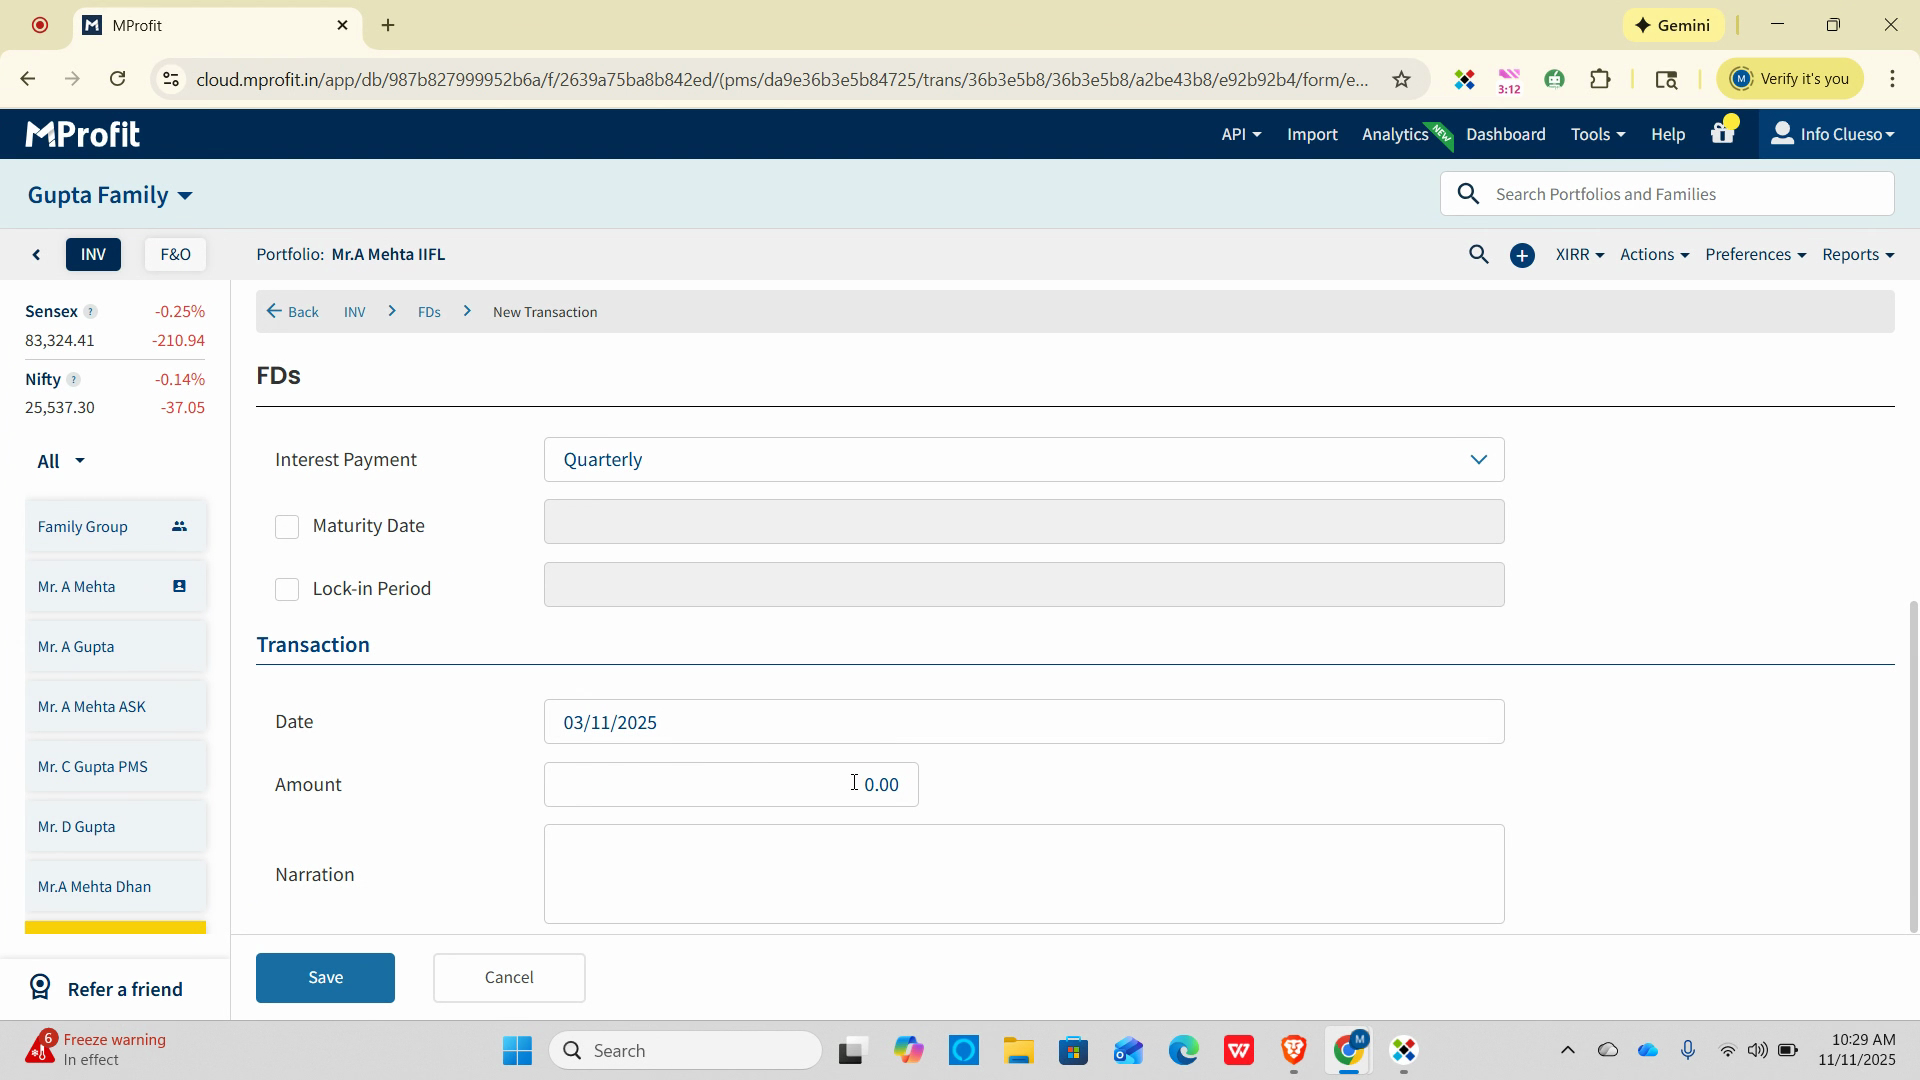The image size is (1920, 1080).
Task: Click the Refer a friend badge icon
Action: point(40,988)
